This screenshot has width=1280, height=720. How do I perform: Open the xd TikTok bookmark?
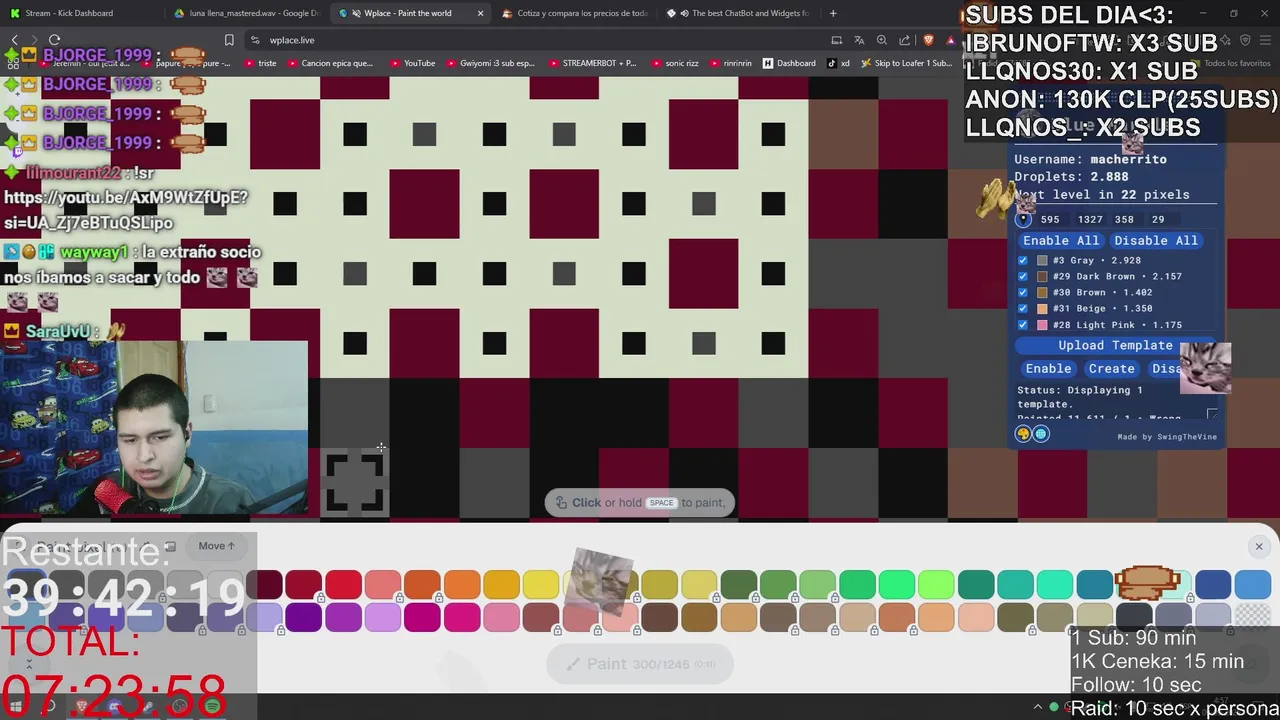click(838, 63)
